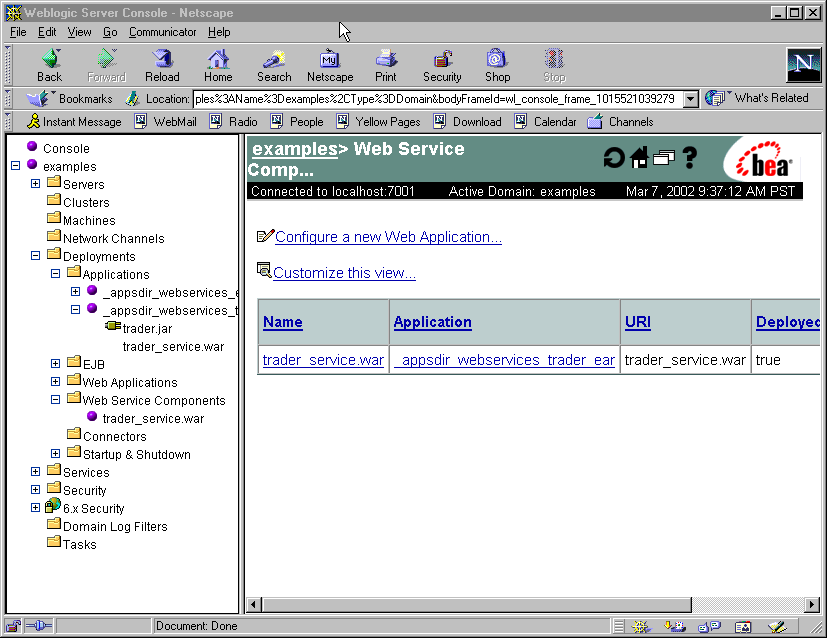Open the Shop toolbar icon
The height and width of the screenshot is (638, 827).
[497, 59]
